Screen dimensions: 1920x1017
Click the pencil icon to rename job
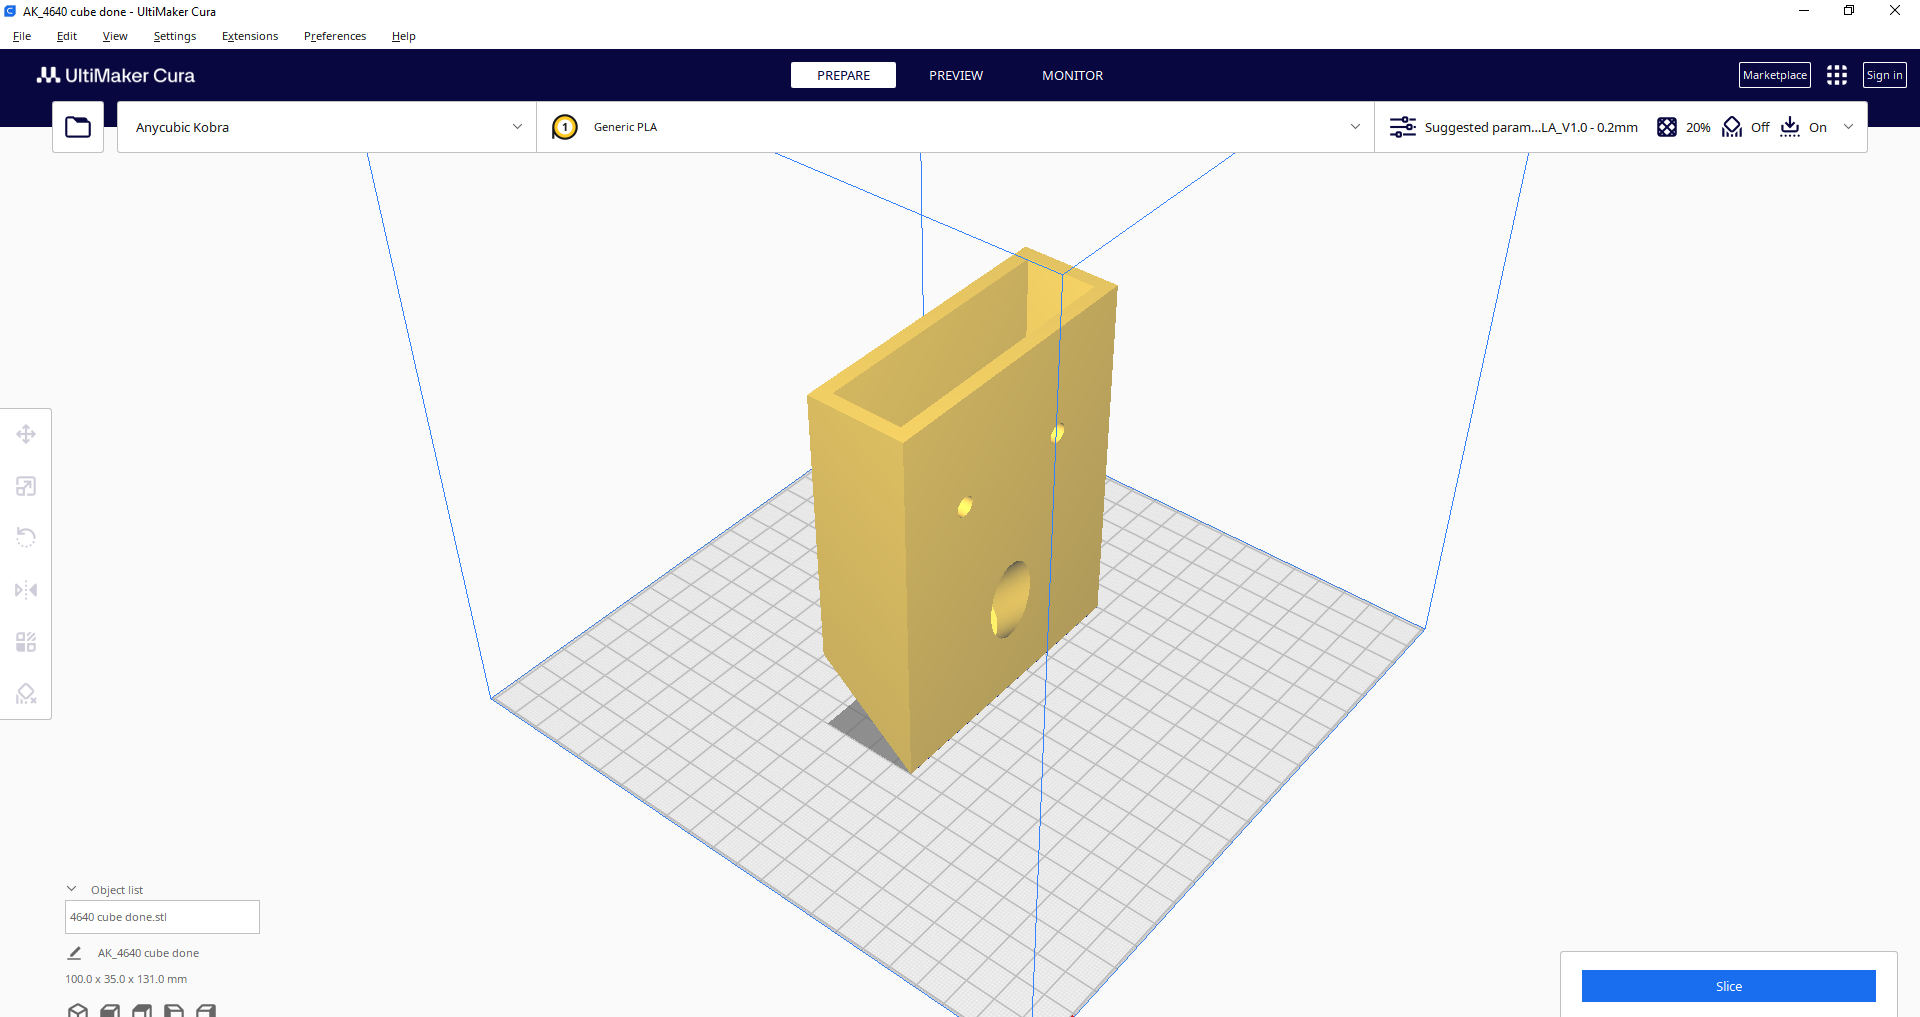(74, 953)
